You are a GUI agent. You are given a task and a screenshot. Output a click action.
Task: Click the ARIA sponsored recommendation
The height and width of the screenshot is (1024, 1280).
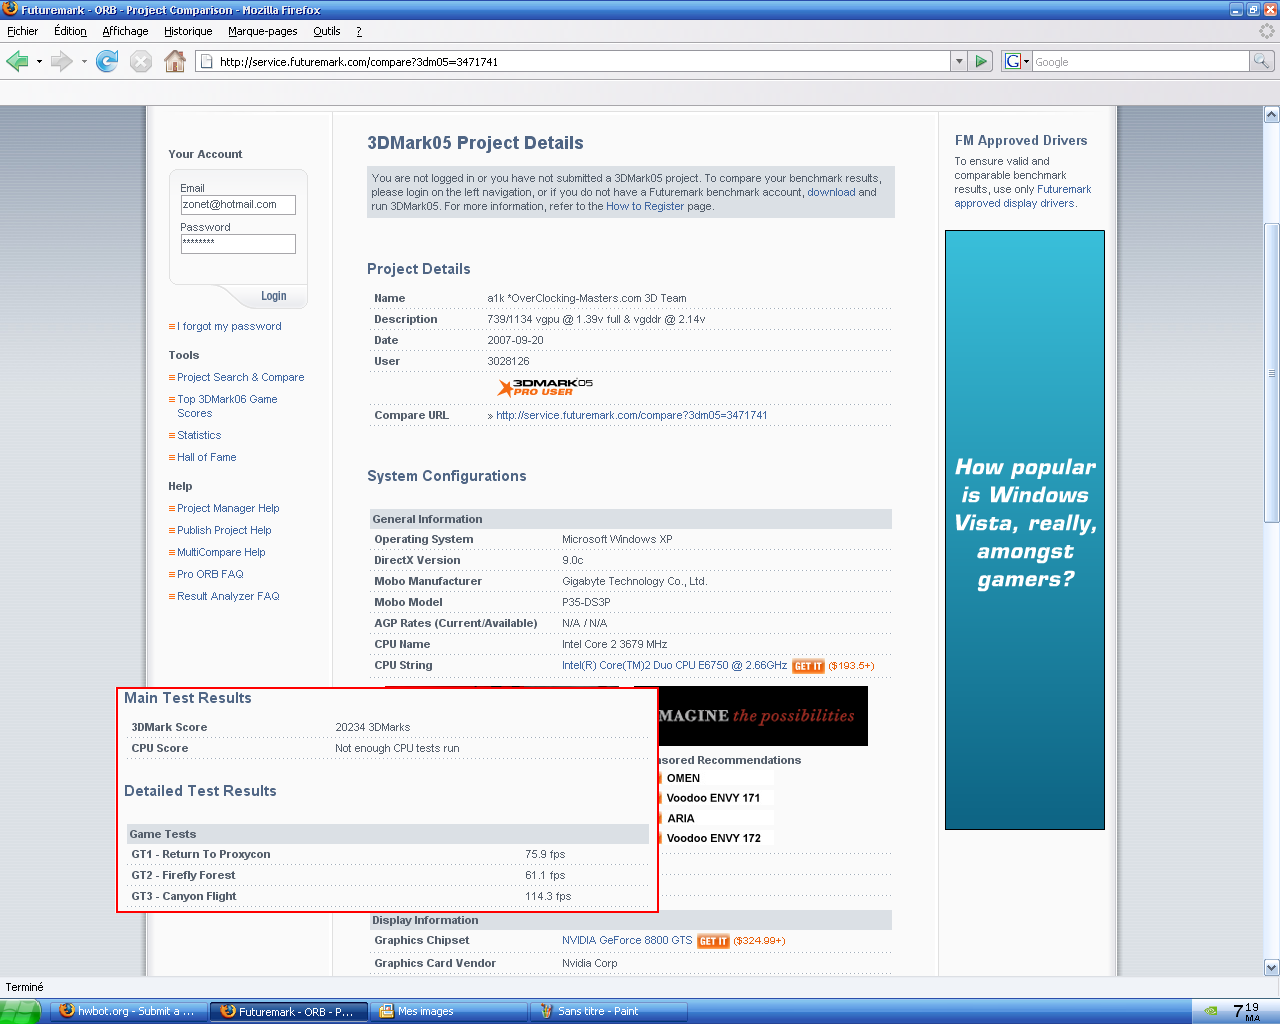click(680, 818)
